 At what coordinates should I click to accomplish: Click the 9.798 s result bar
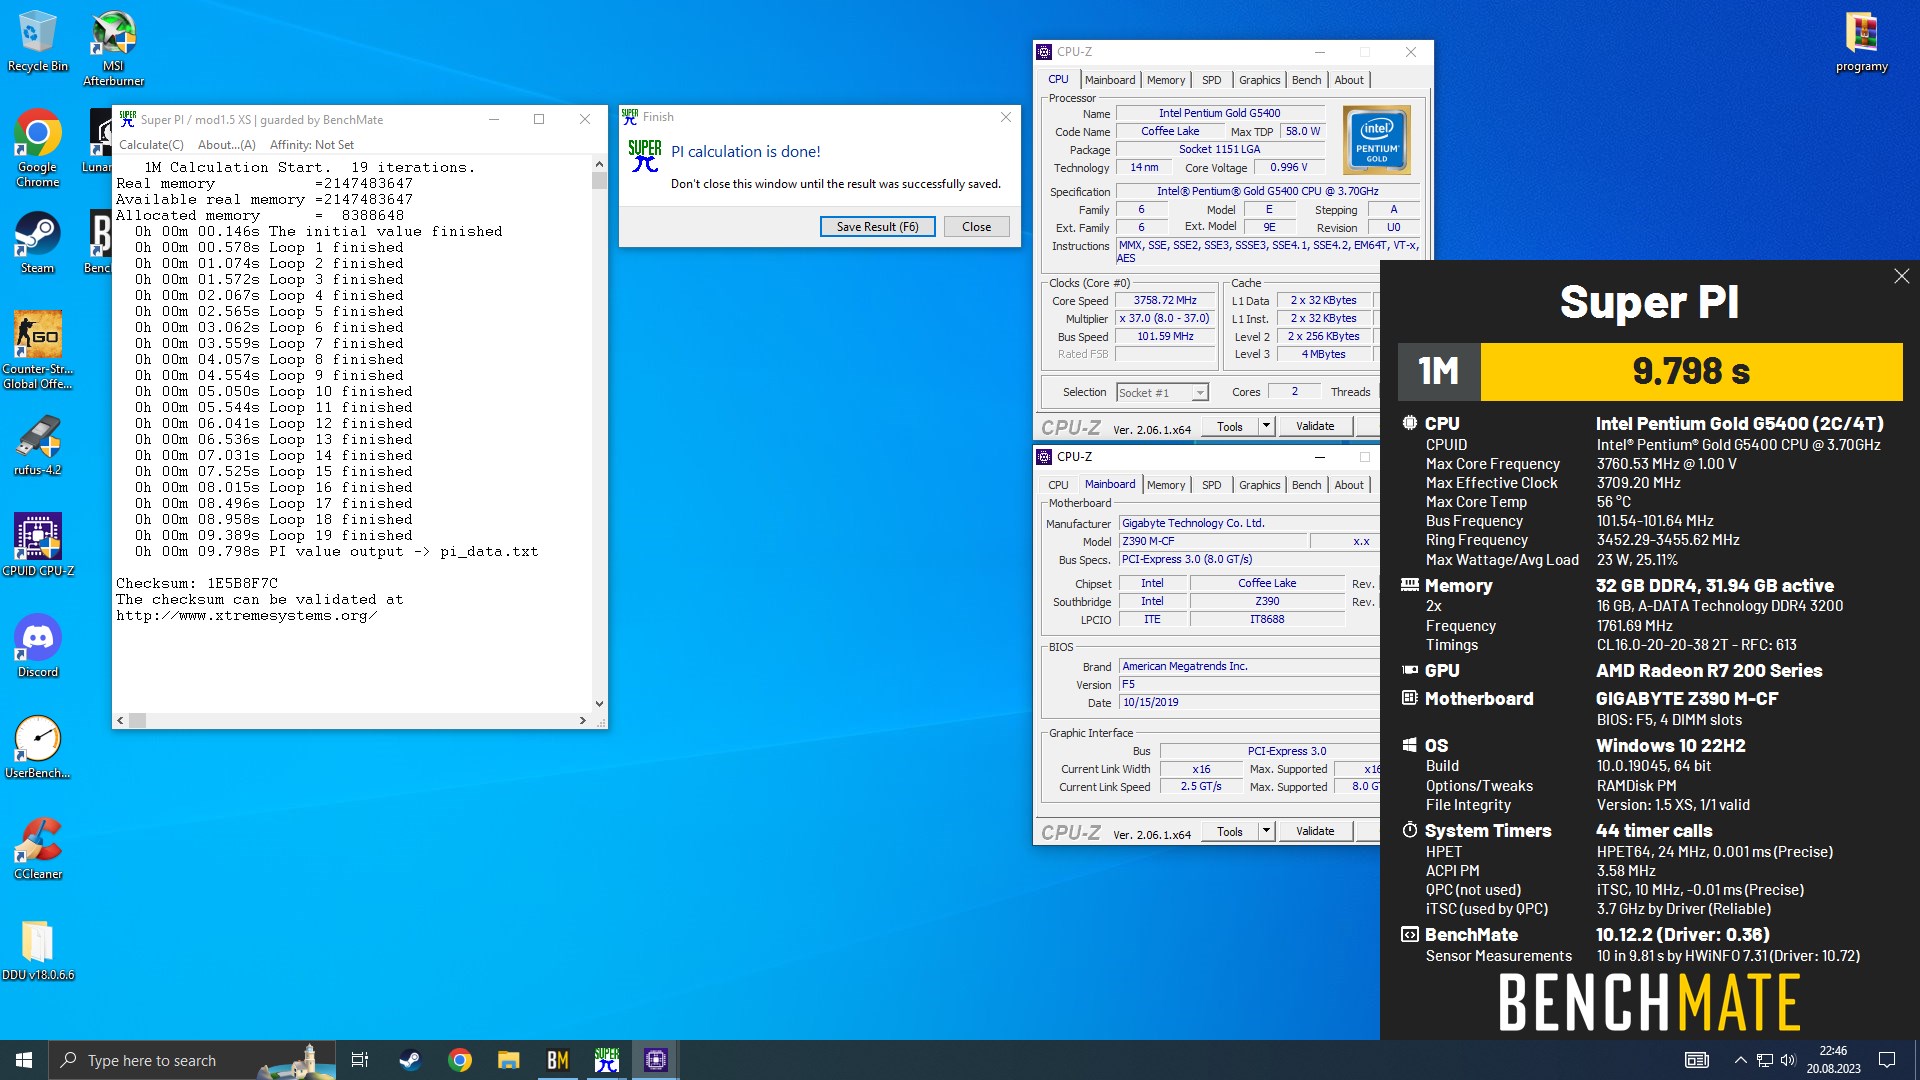1691,372
